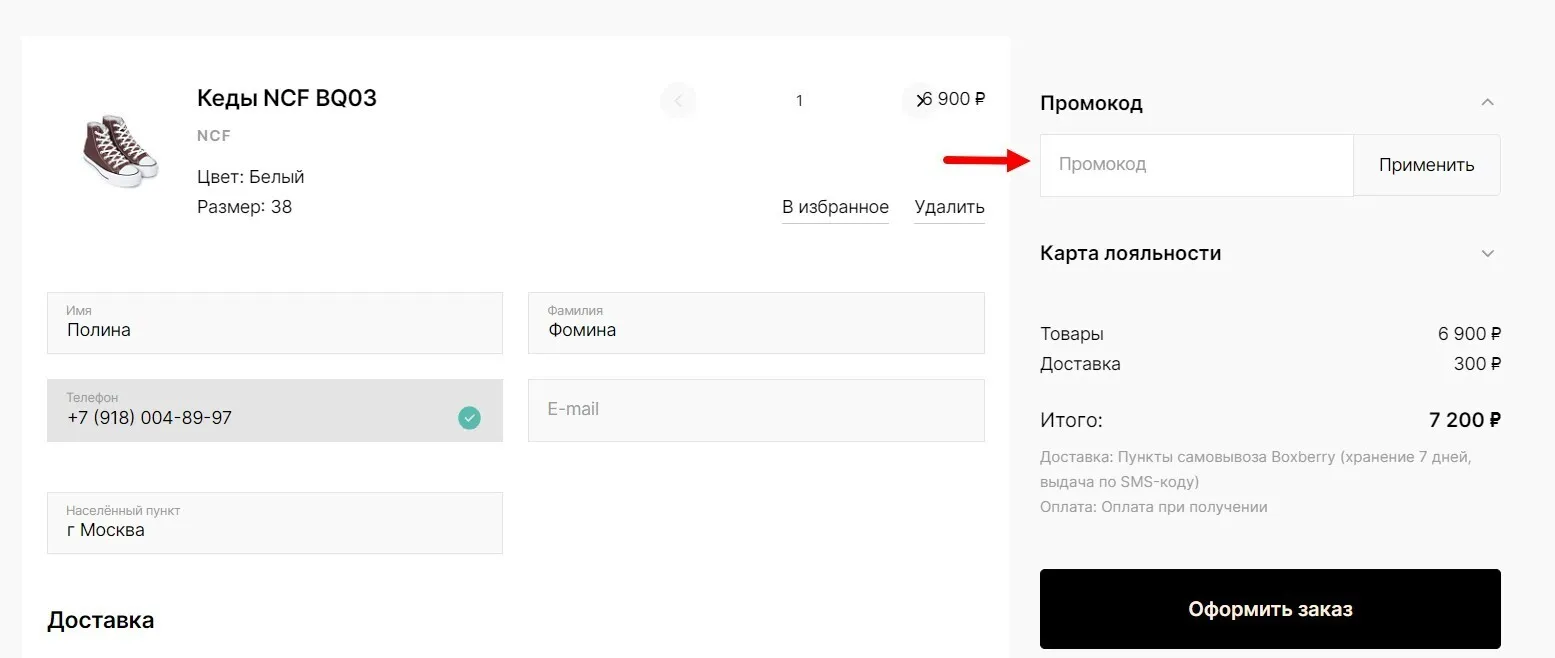Add item to favorites via В избранное

(835, 208)
